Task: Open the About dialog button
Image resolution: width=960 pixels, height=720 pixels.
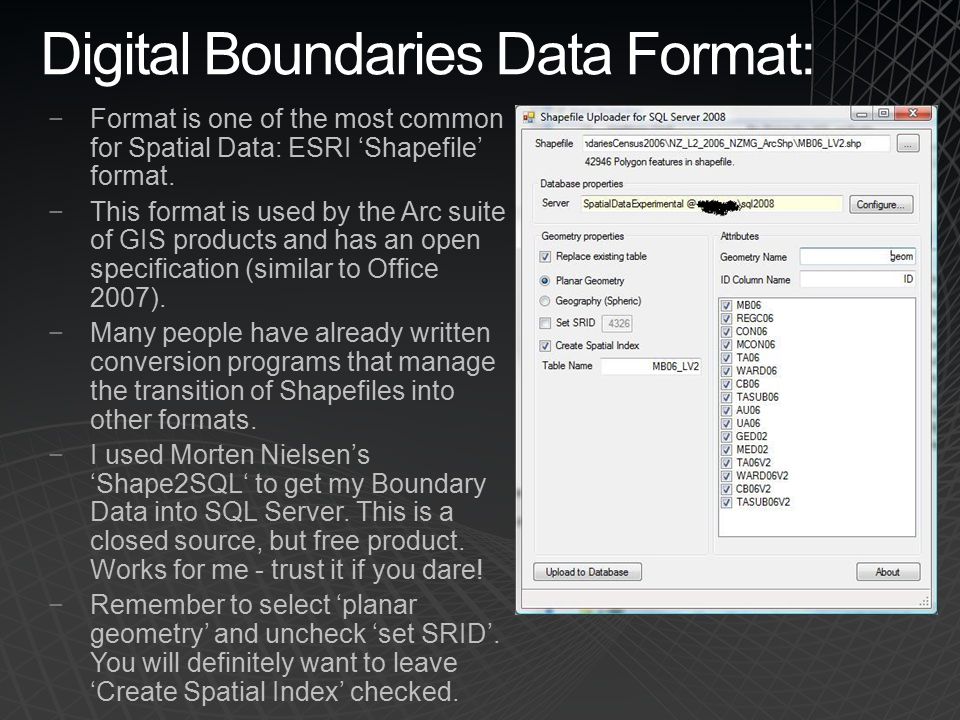Action: [888, 572]
